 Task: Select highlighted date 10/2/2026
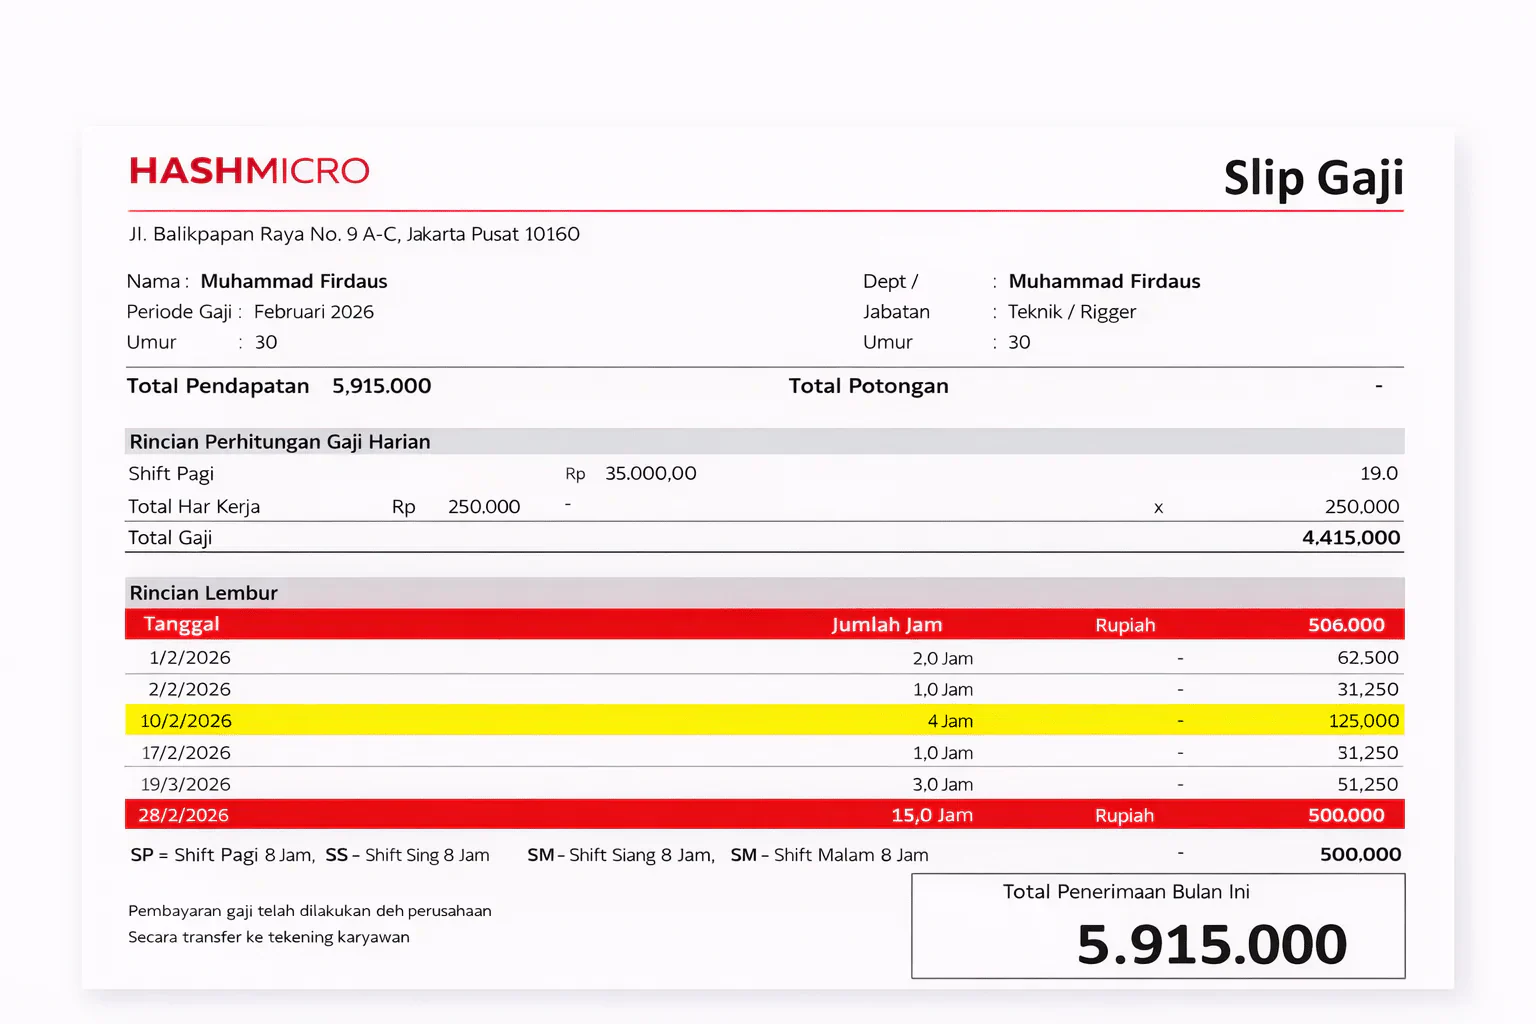[186, 721]
